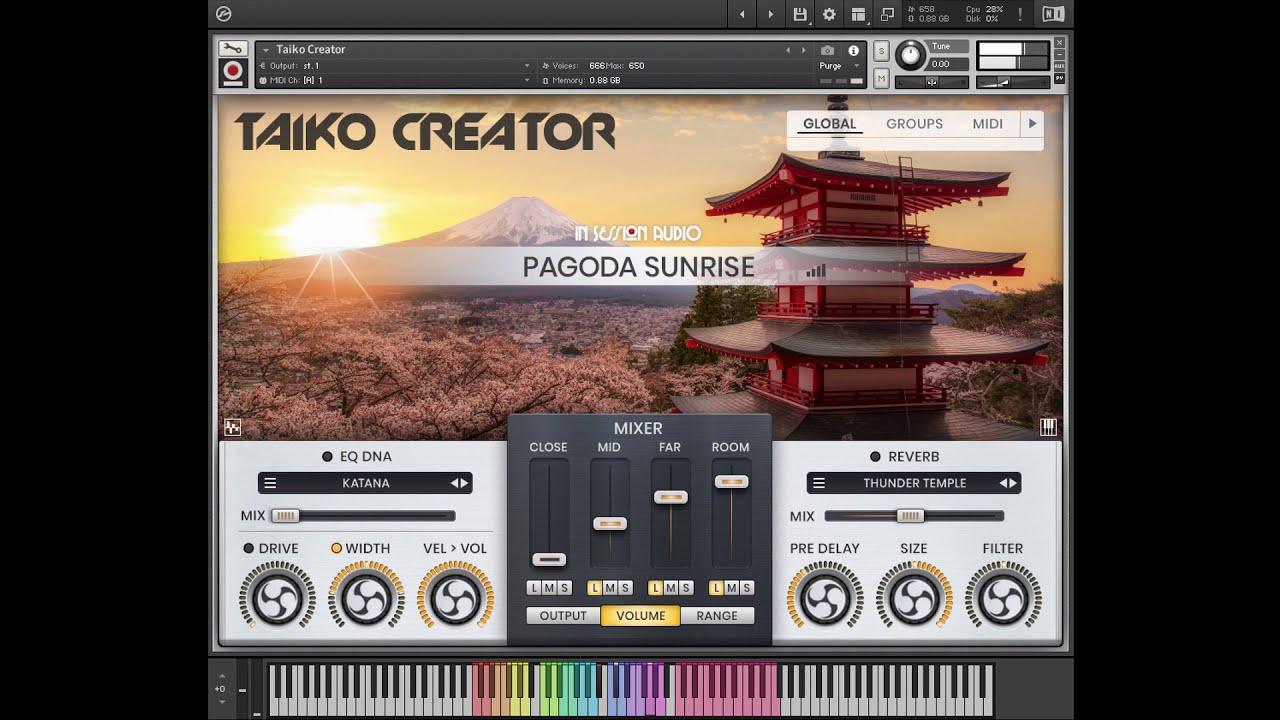Screen dimensions: 1280x720
Task: Go to next instrument arrow next to Taiko Creator
Action: pyautogui.click(x=802, y=50)
